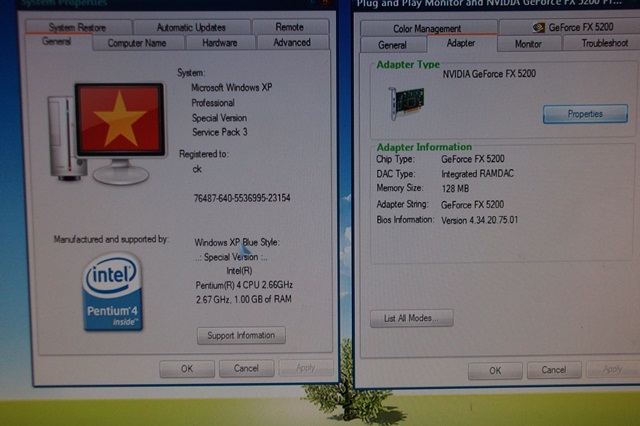Select the Remote tab

289,27
